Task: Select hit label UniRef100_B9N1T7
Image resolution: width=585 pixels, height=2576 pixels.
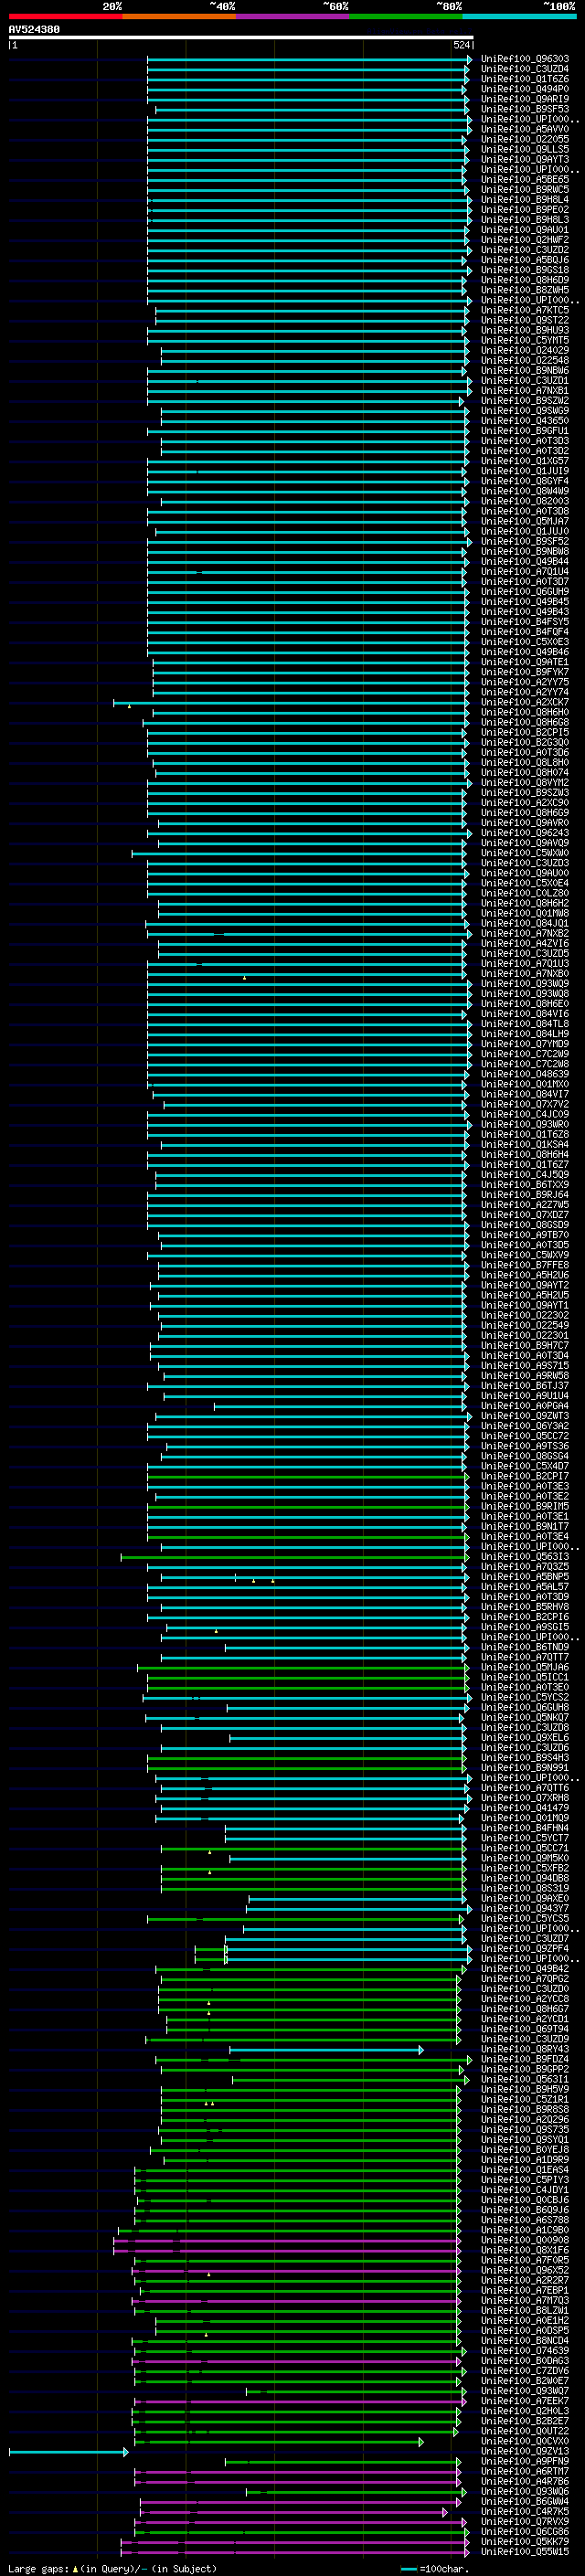Action: tap(525, 1526)
